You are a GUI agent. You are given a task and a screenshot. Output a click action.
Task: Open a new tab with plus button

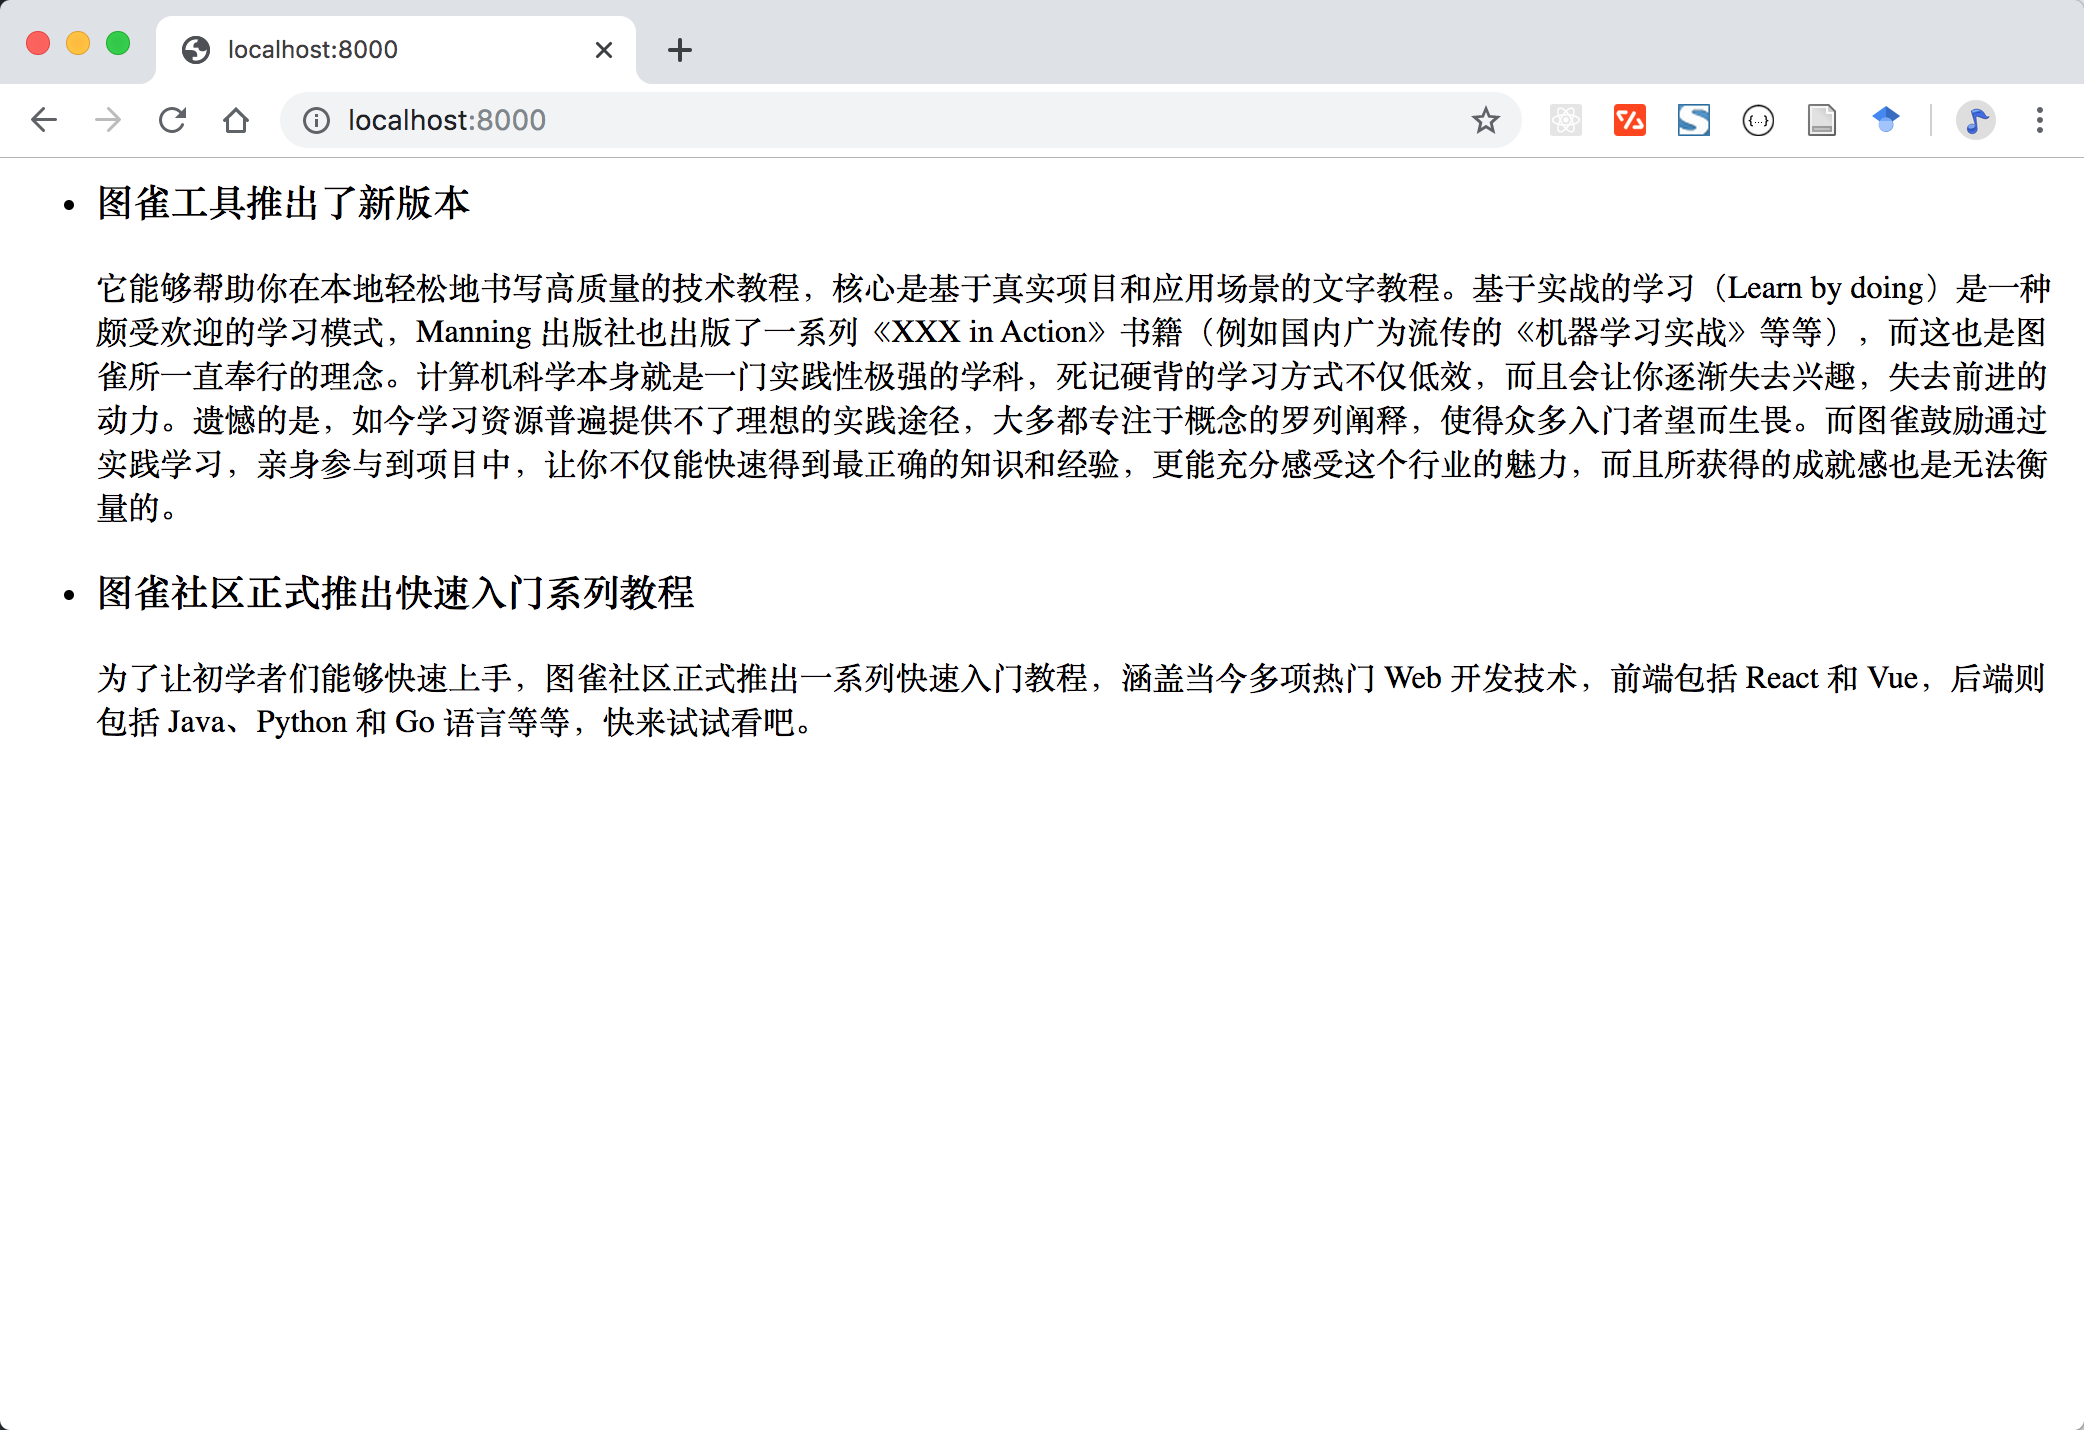(x=679, y=50)
